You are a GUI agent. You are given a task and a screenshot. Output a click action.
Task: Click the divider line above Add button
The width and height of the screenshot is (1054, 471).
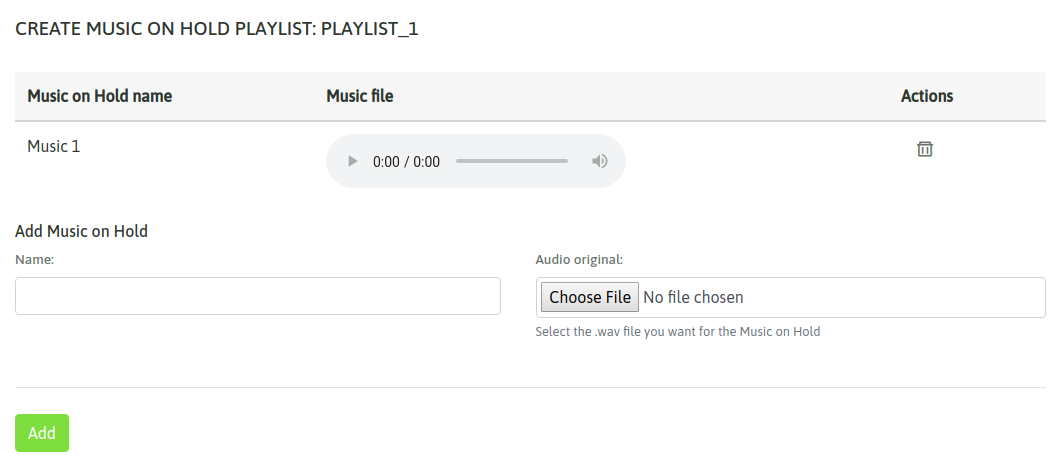coord(527,387)
